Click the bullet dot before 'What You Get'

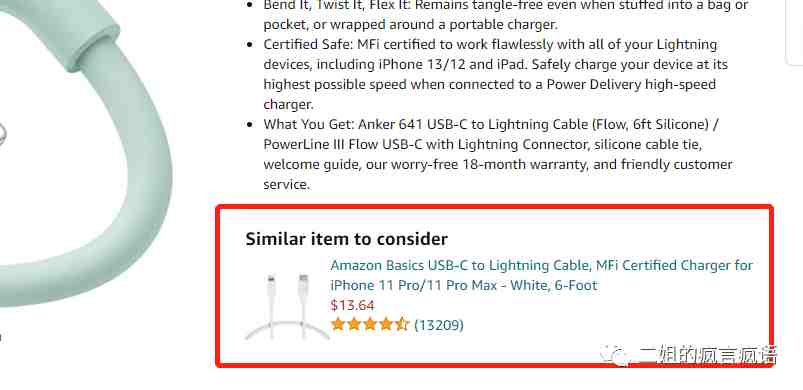point(250,125)
